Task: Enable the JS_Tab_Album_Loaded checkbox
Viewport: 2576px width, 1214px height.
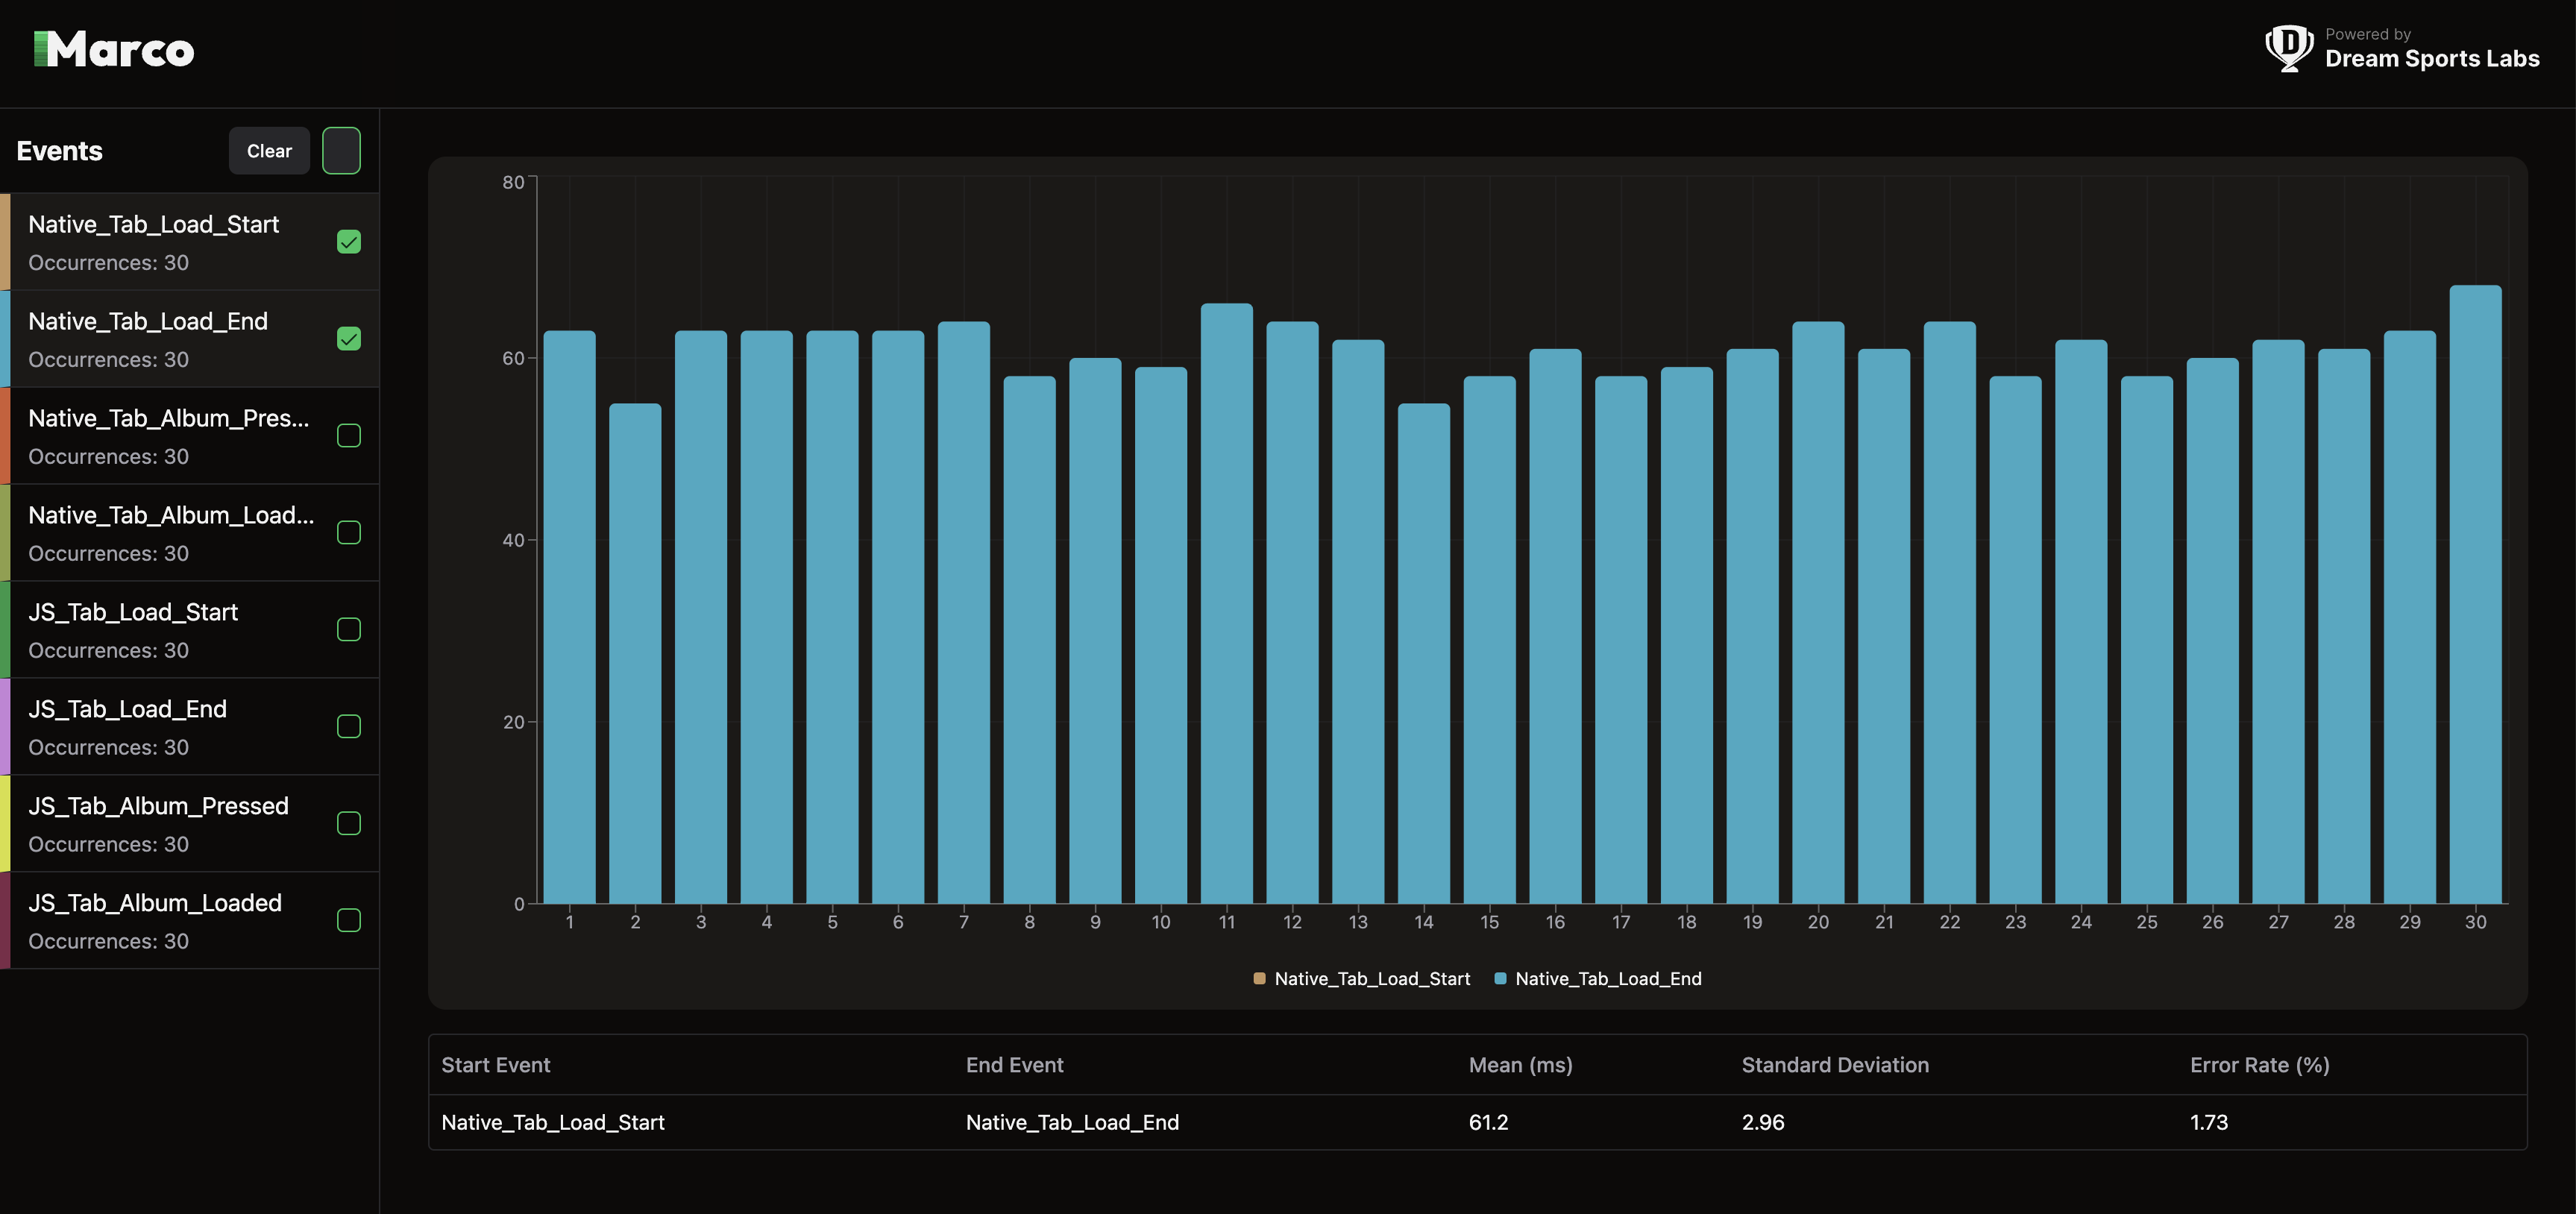Action: [x=348, y=921]
